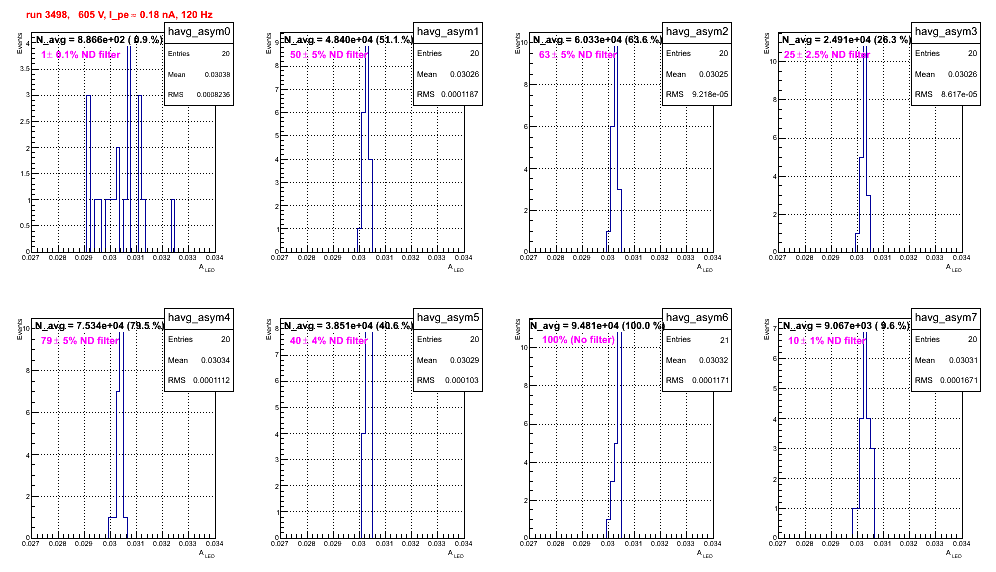This screenshot has height=572, width=996.
Task: Select the havg_asym6 stats box title
Action: [x=697, y=317]
